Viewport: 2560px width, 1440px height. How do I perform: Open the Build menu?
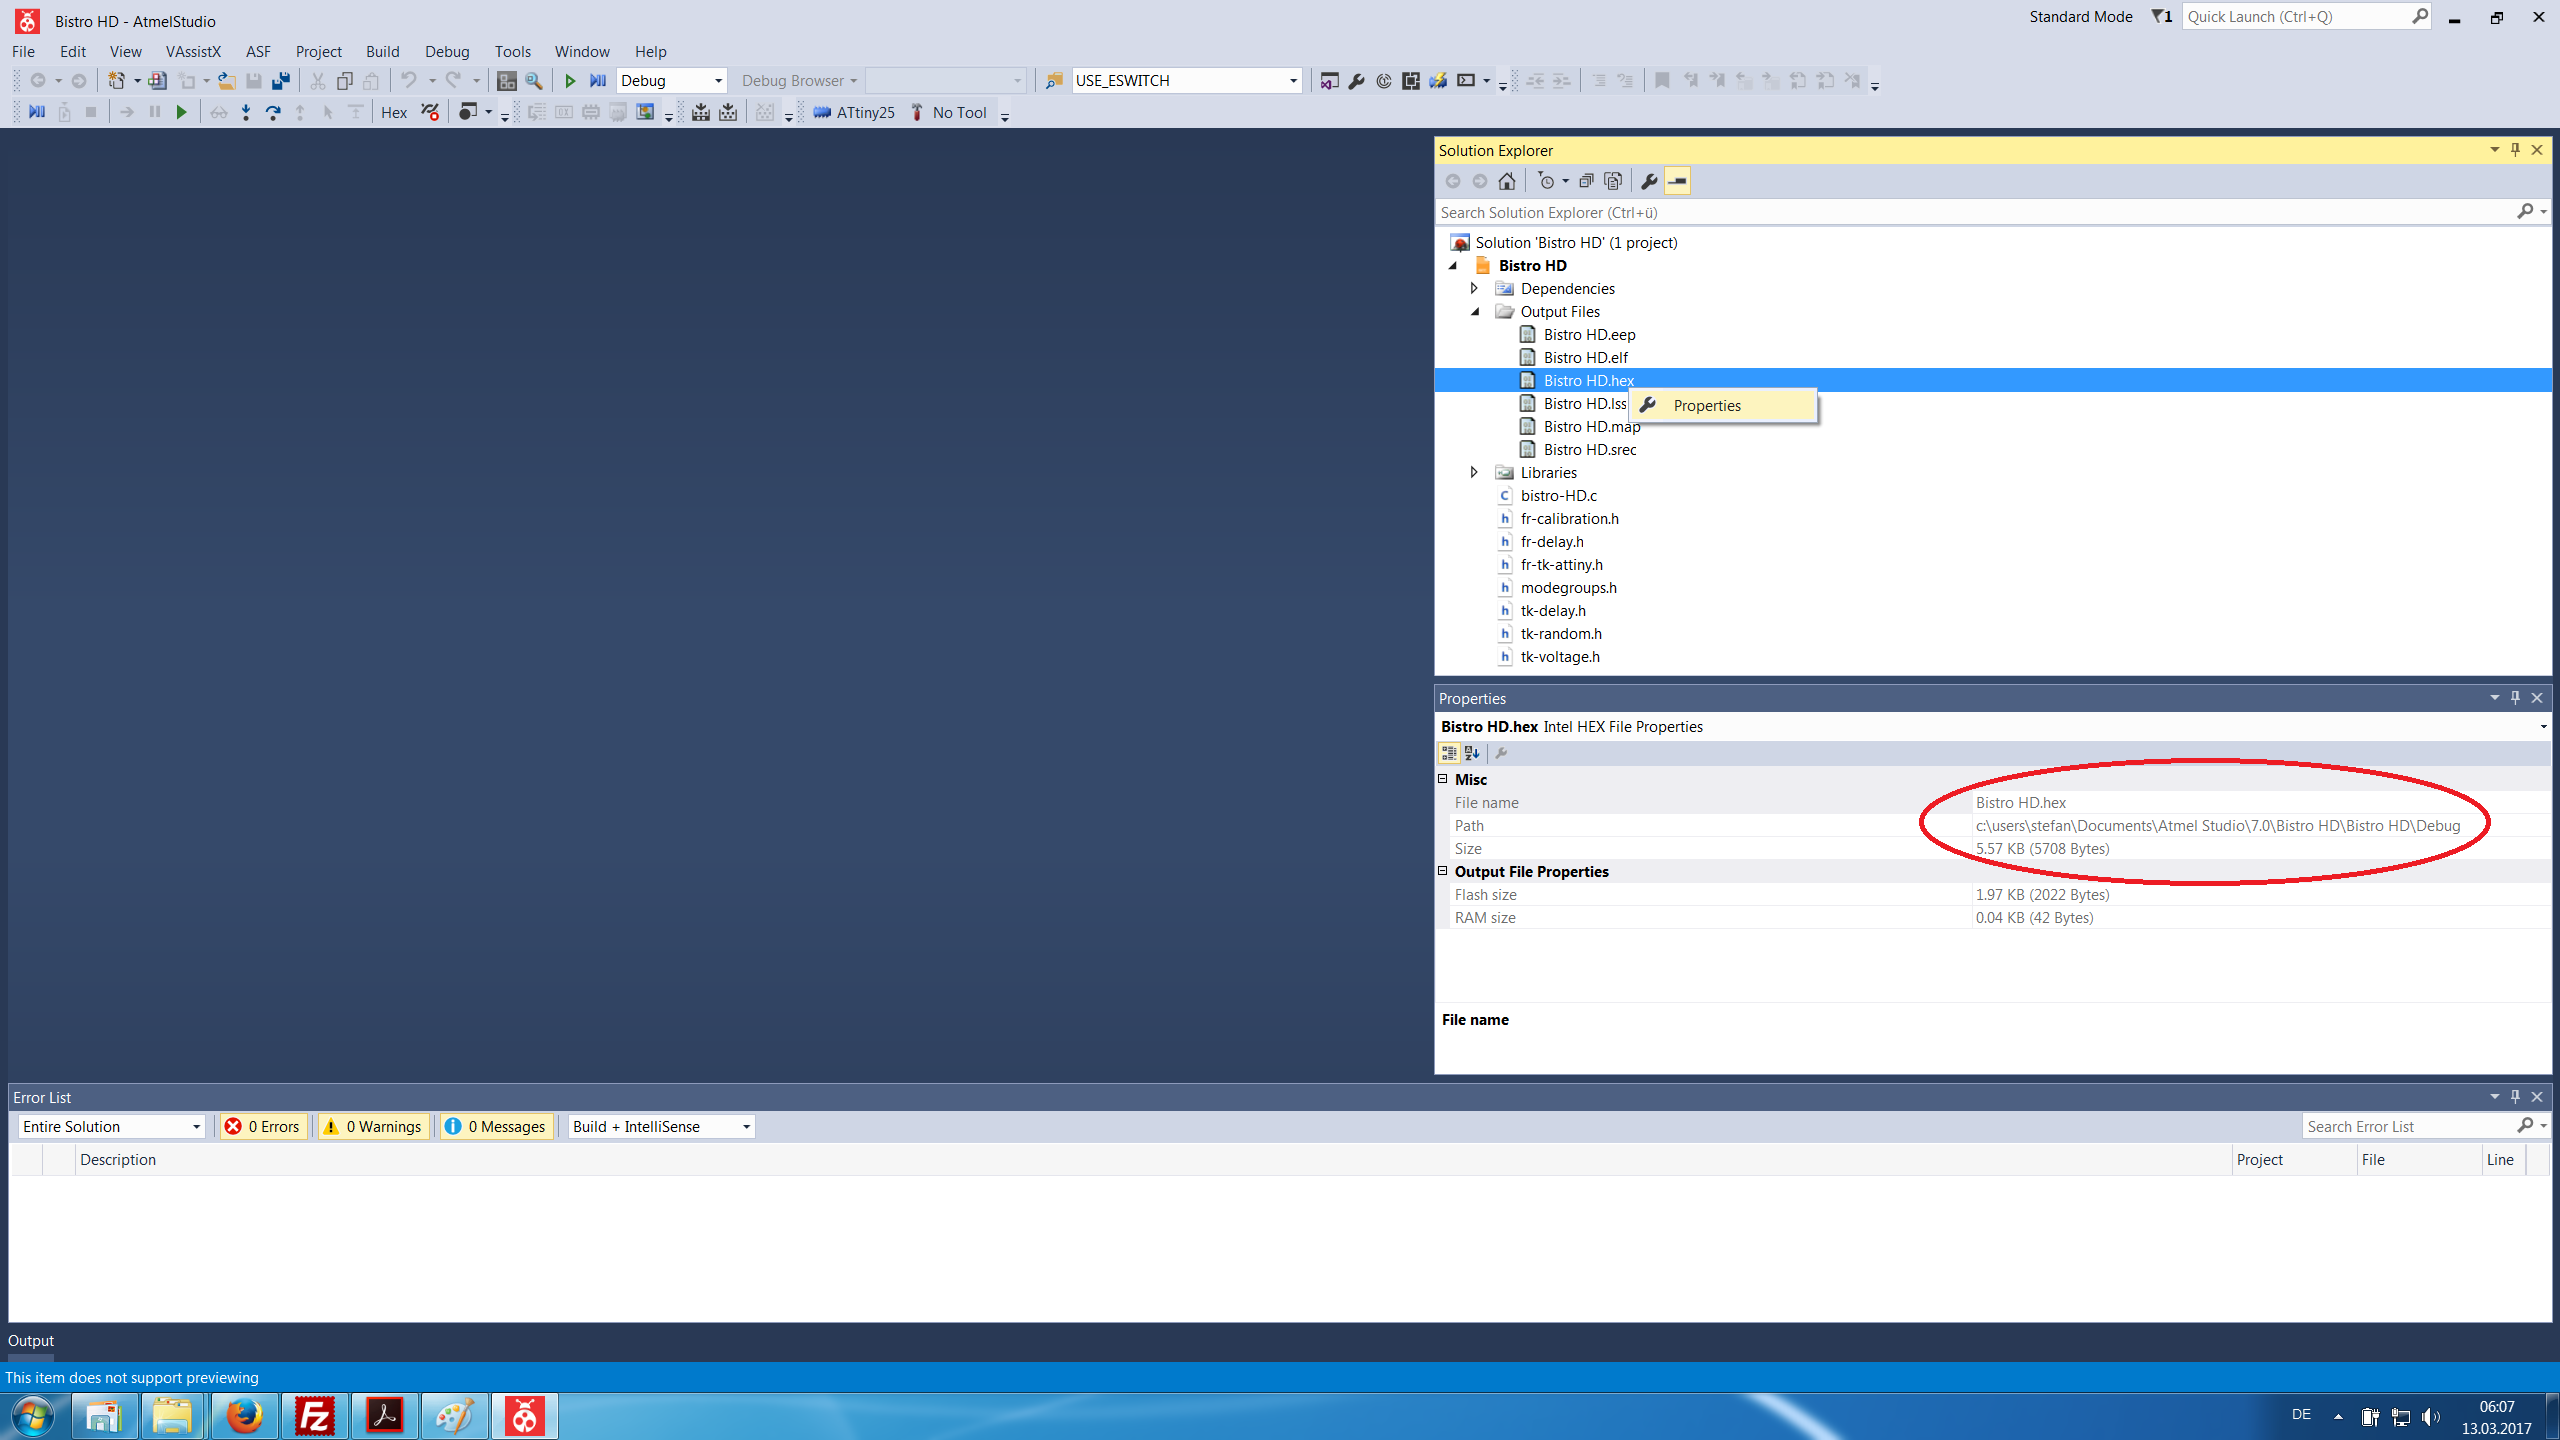[382, 52]
